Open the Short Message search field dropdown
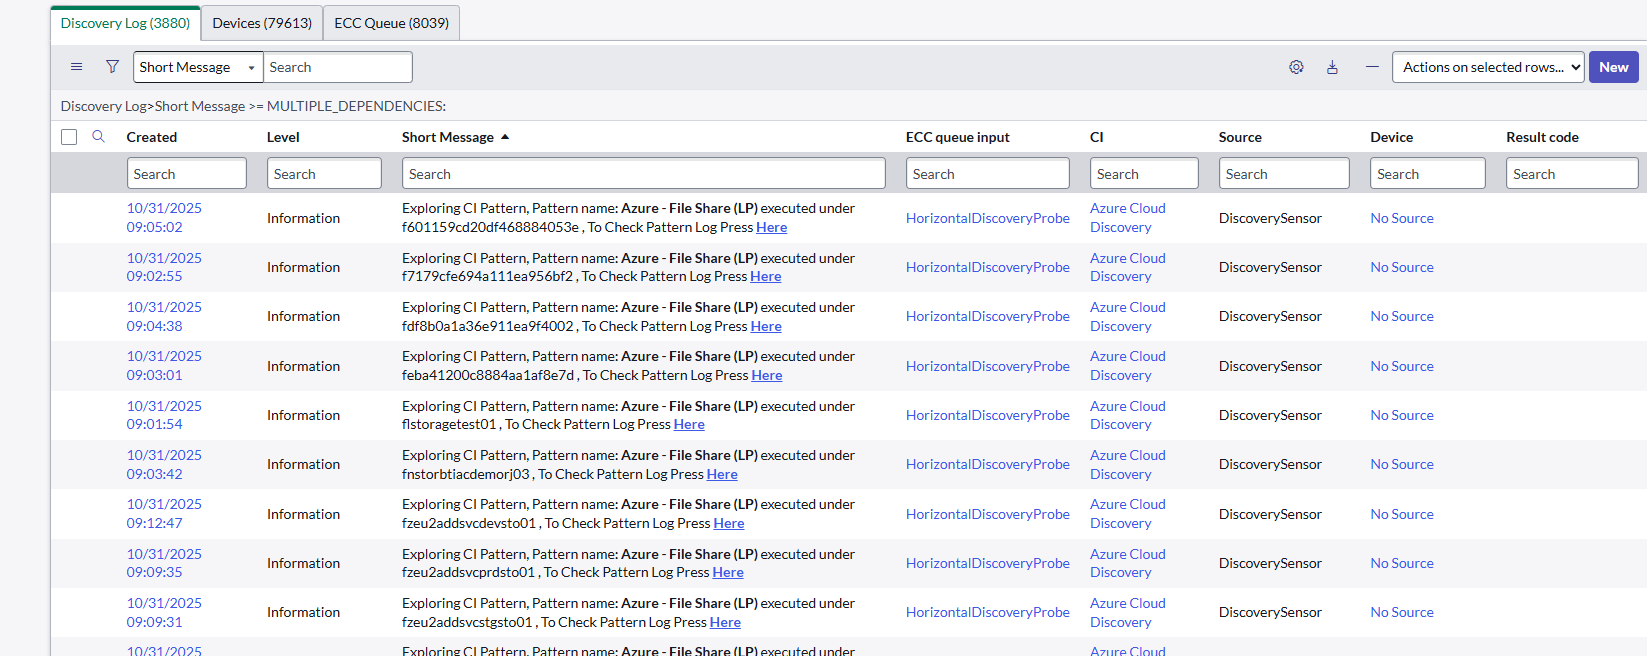This screenshot has height=656, width=1647. 197,67
